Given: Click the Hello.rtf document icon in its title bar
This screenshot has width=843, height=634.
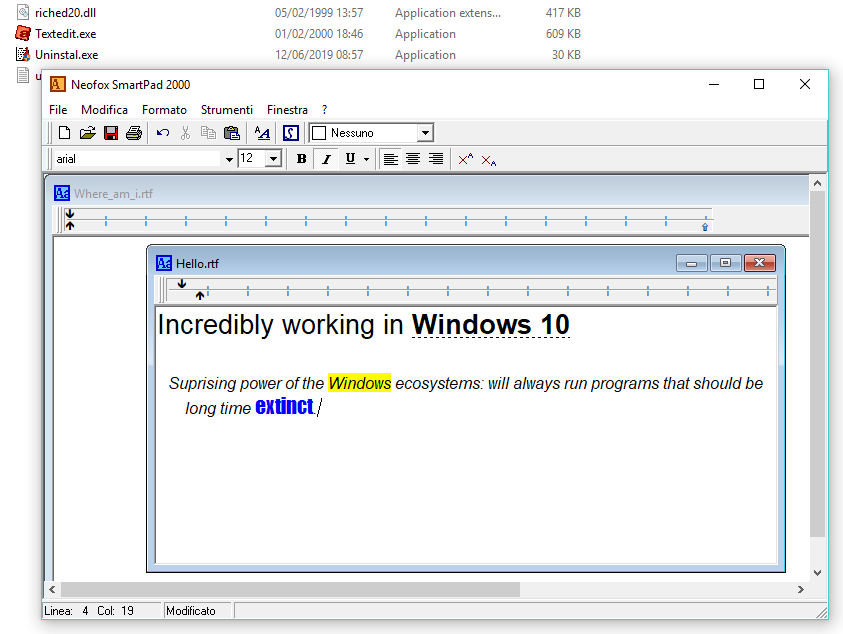Looking at the screenshot, I should coord(164,263).
